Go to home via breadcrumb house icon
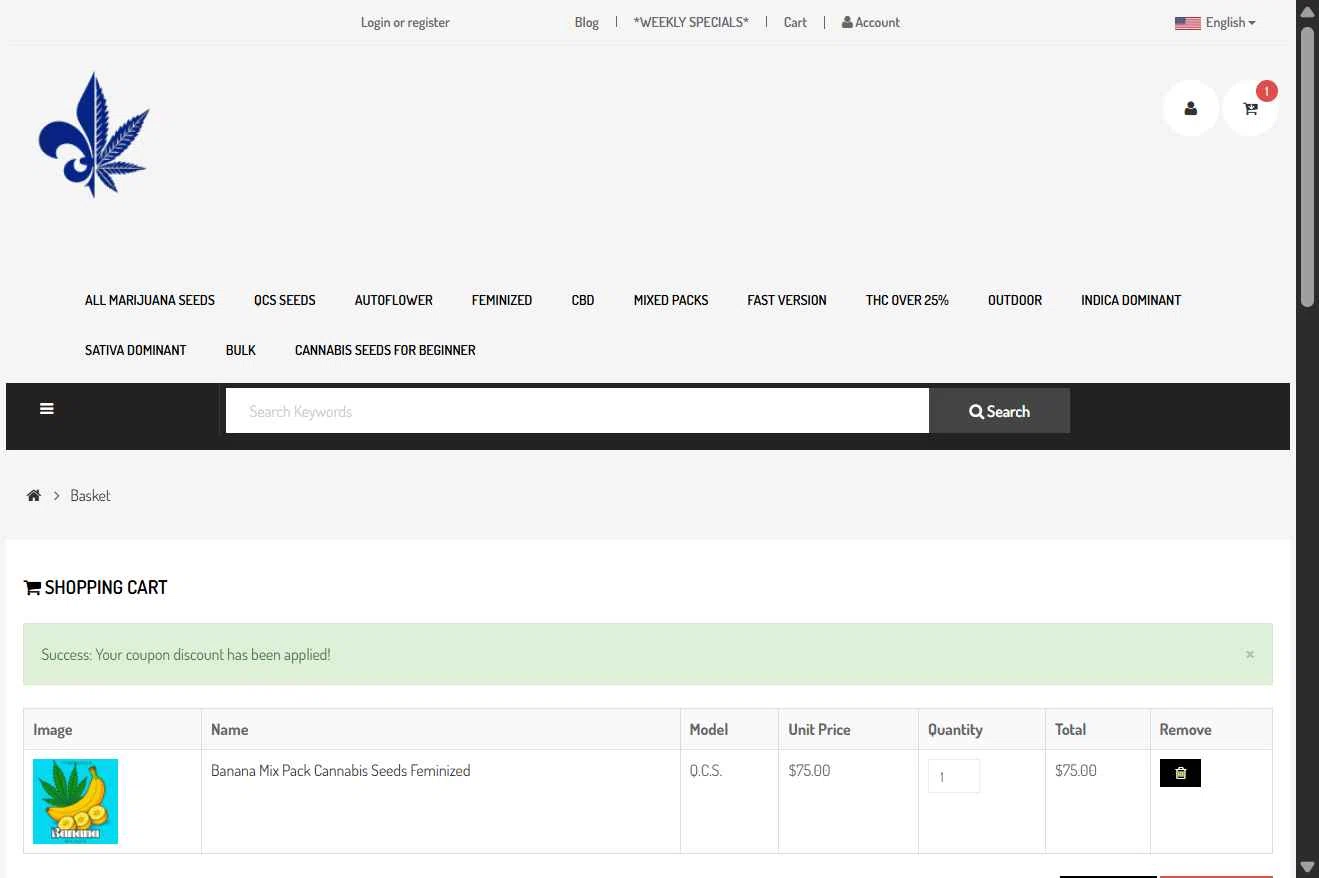Viewport: 1319px width, 878px height. 34,496
